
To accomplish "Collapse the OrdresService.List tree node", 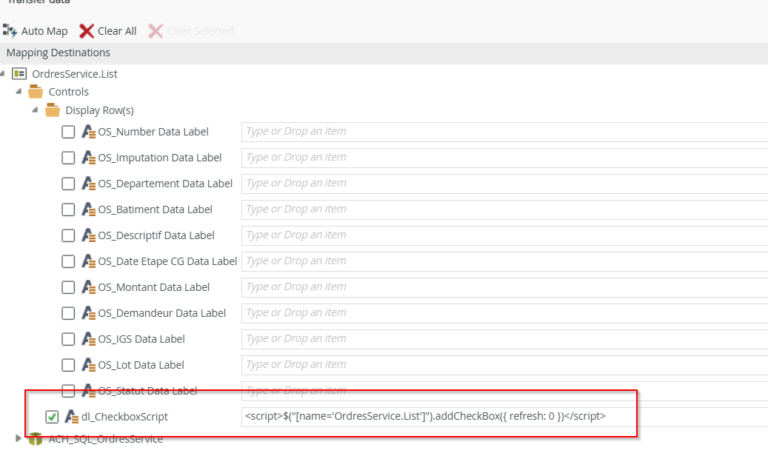I will tap(5, 73).
